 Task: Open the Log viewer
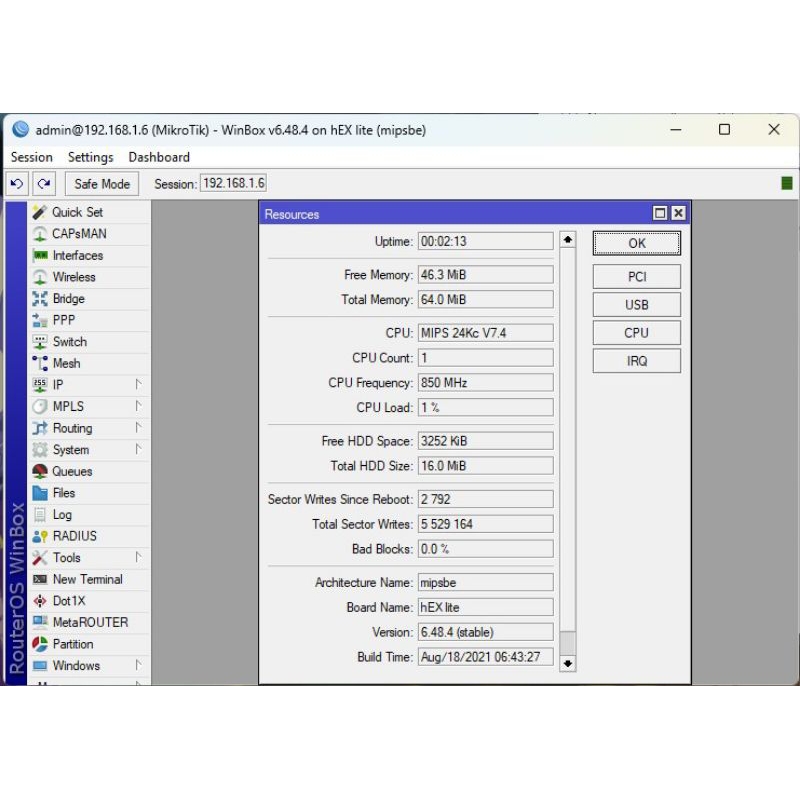click(x=61, y=515)
